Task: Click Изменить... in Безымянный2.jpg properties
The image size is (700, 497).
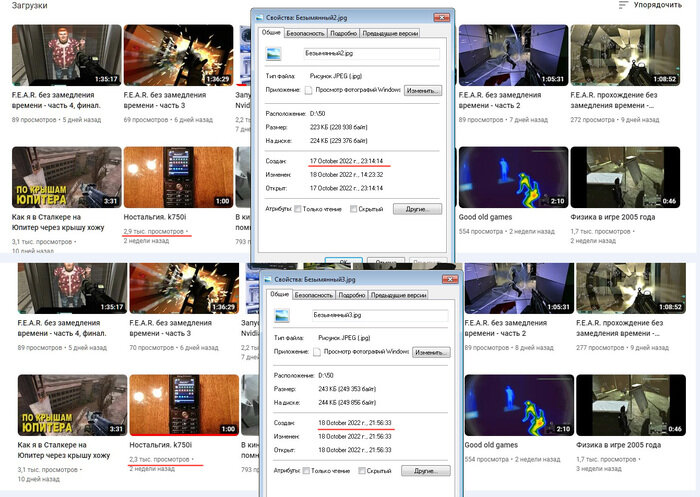Action: [x=423, y=91]
